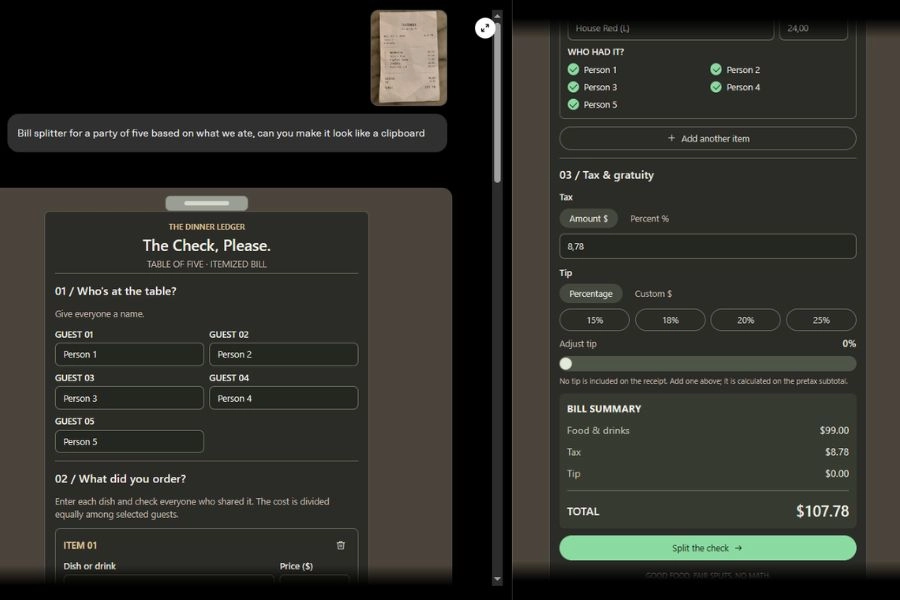The width and height of the screenshot is (900, 600).
Task: Switch tax mode to Percent %
Action: click(x=649, y=219)
